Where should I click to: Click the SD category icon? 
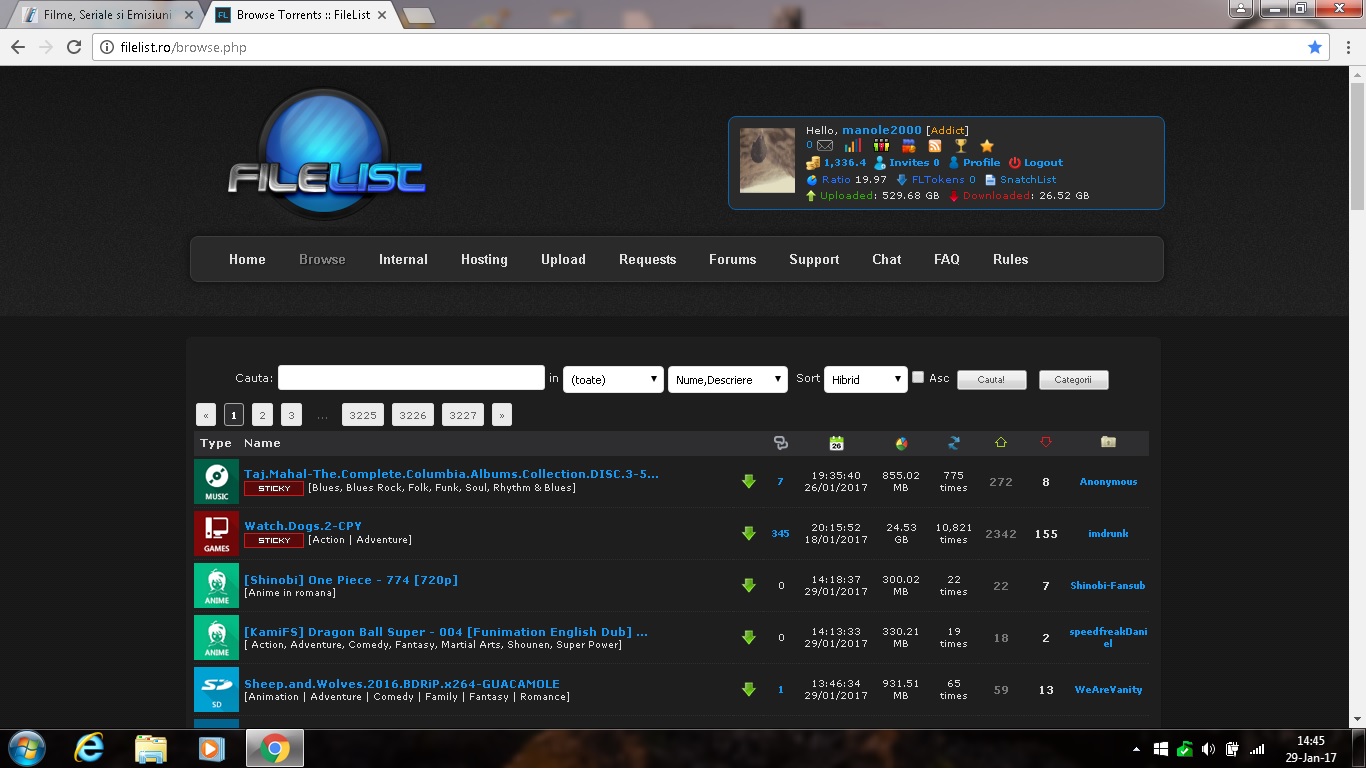[216, 690]
